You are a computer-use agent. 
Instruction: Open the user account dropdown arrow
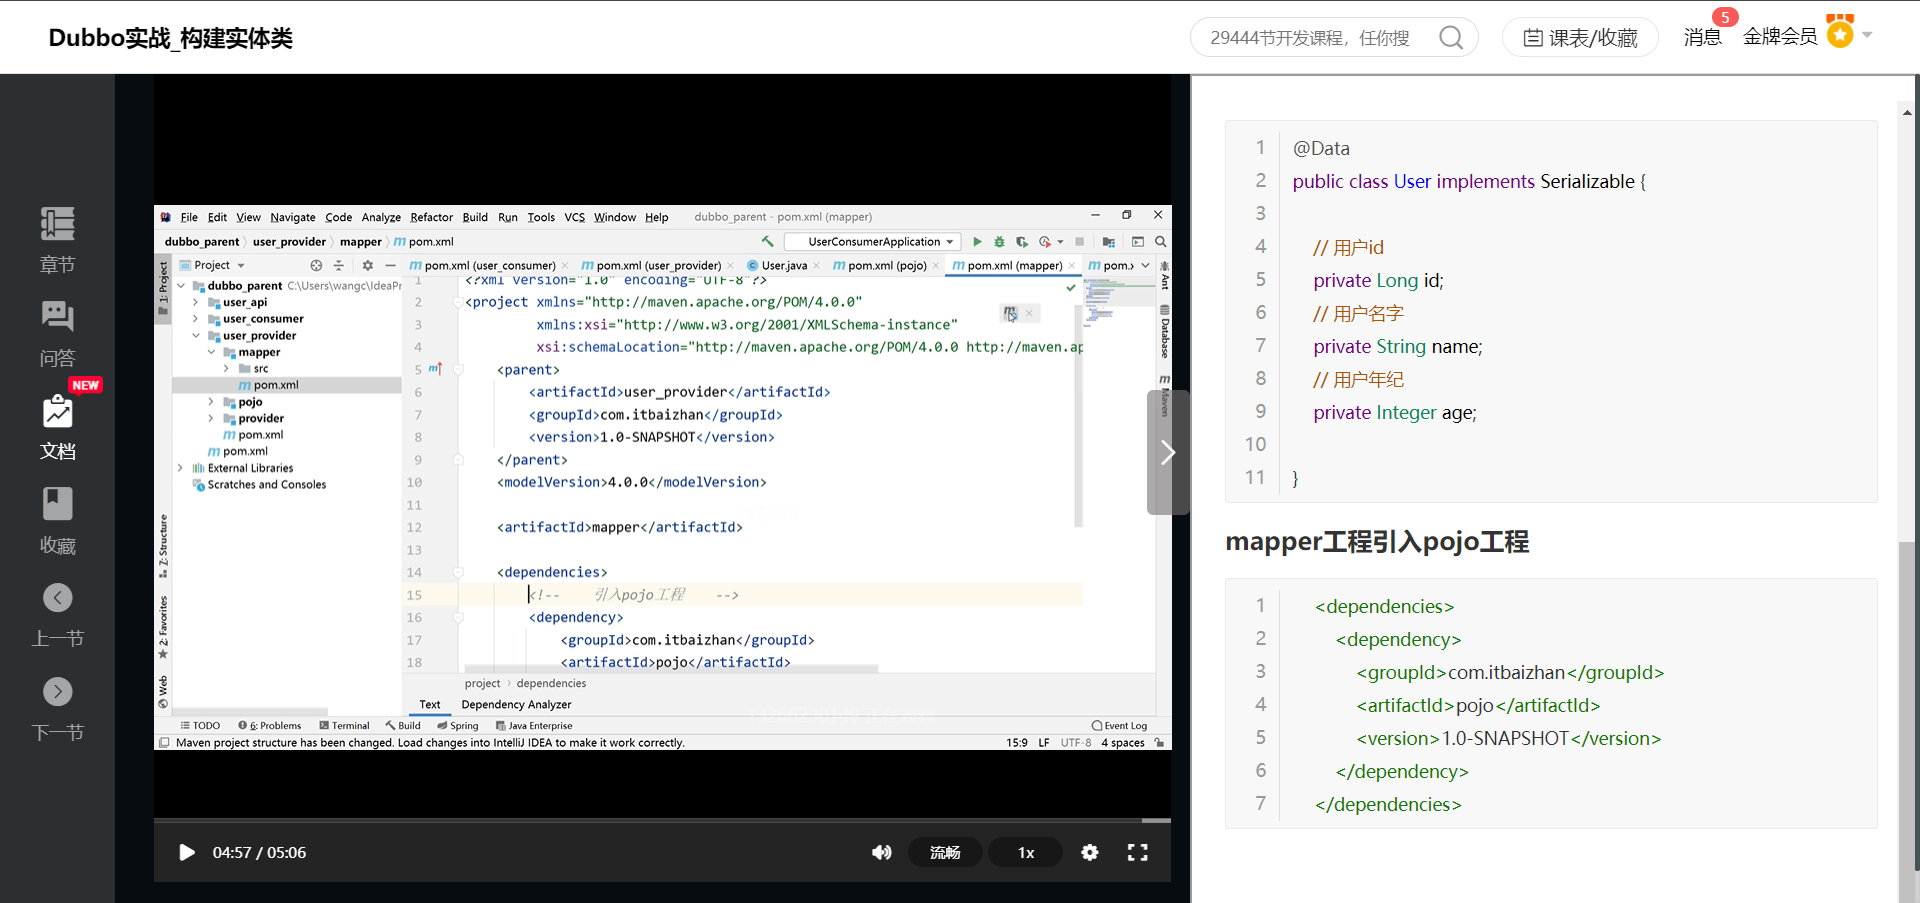(1867, 35)
